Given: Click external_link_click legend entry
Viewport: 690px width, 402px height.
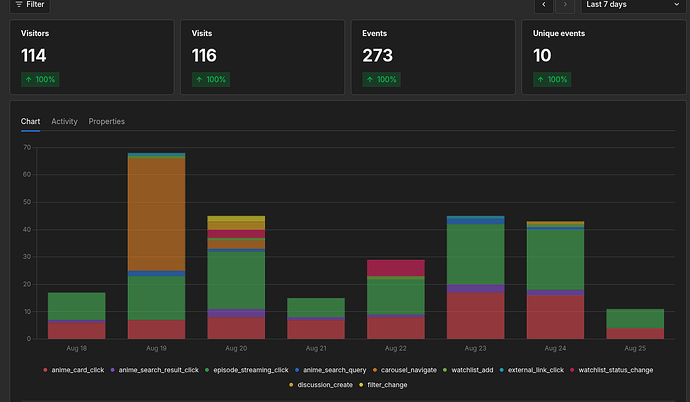Looking at the screenshot, I should (x=532, y=370).
